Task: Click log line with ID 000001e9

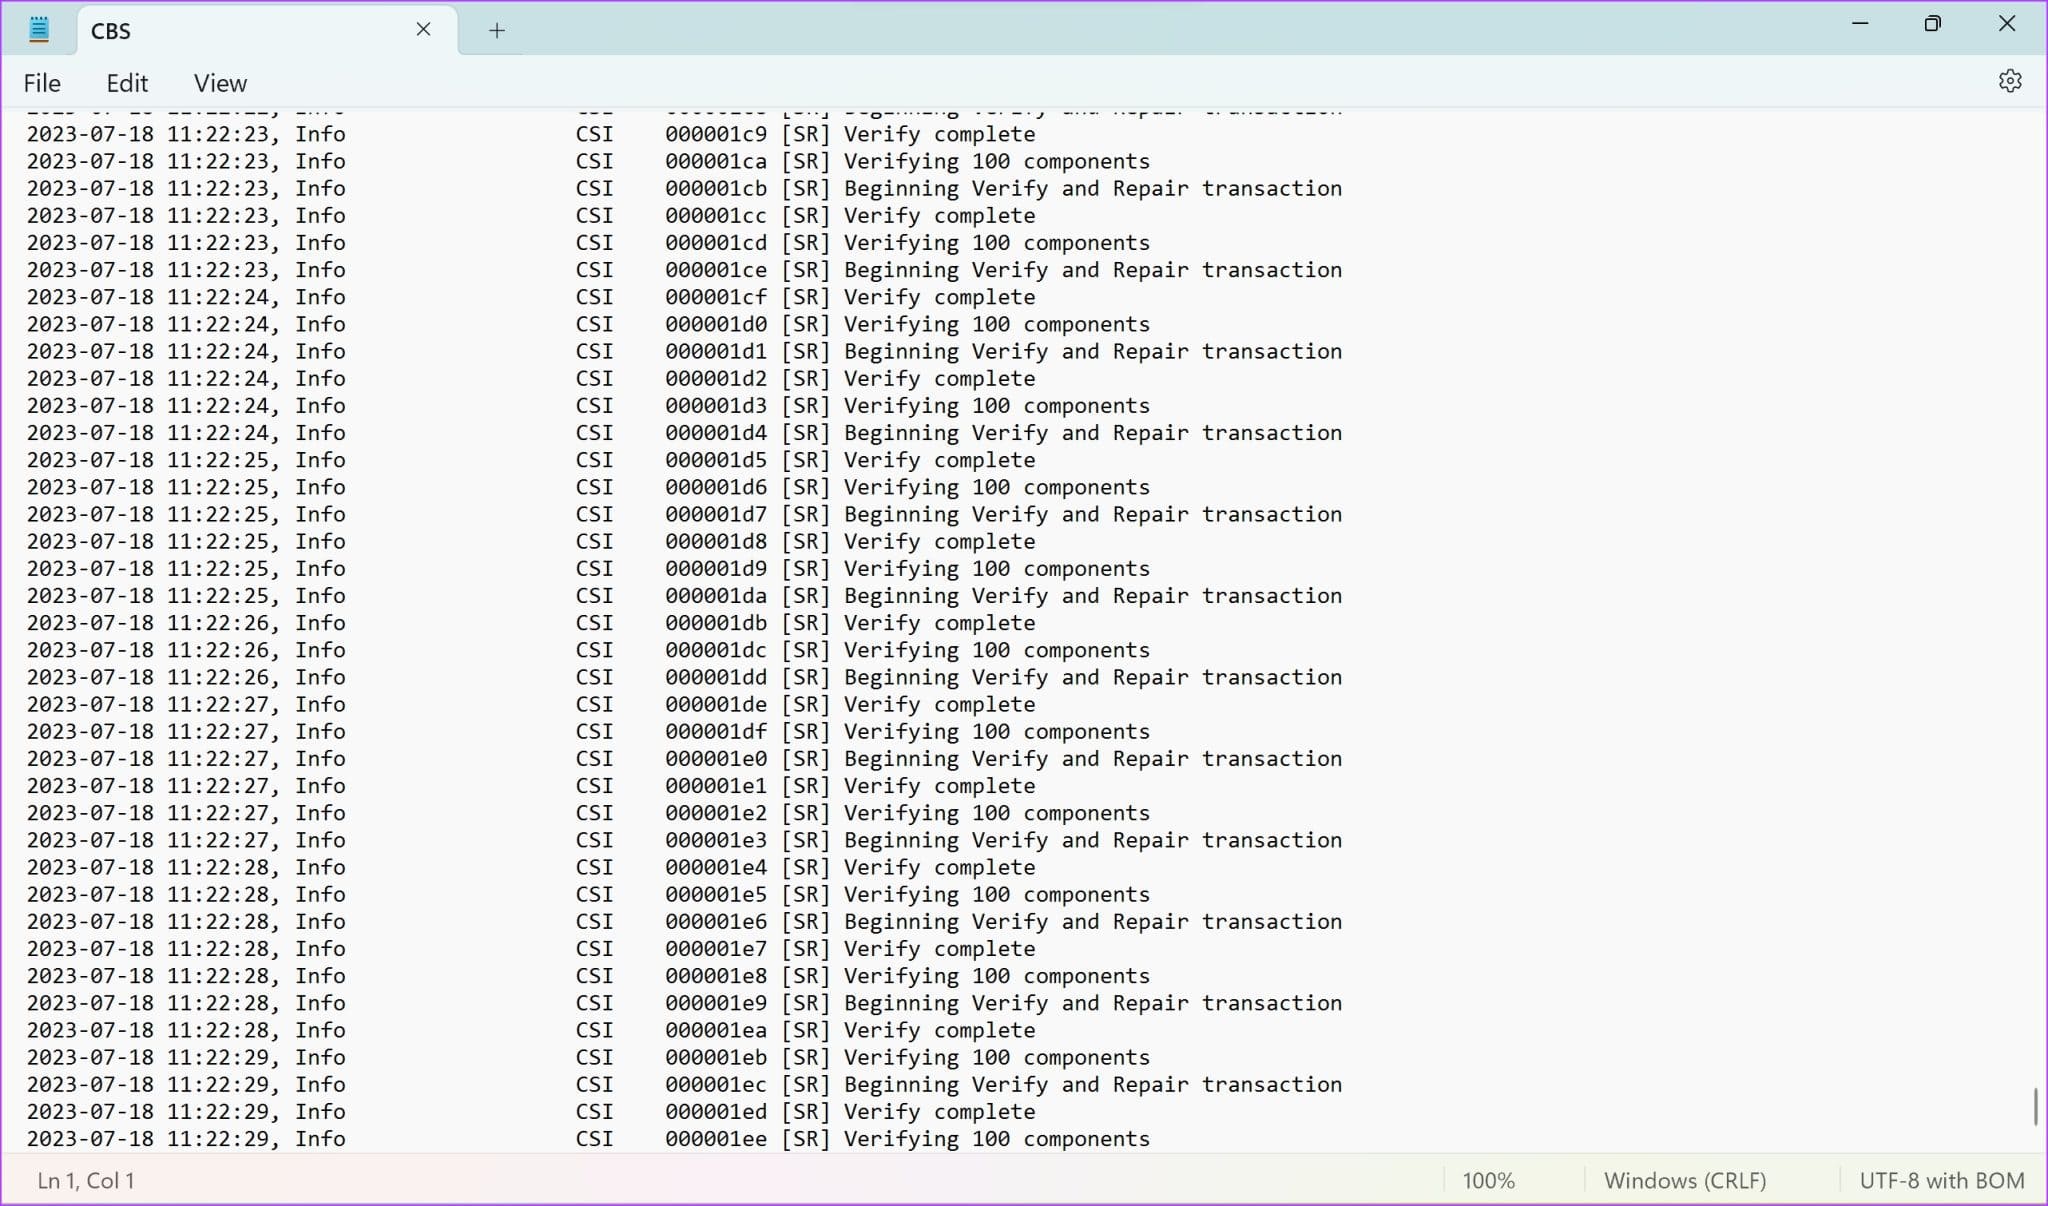Action: pyautogui.click(x=684, y=1003)
